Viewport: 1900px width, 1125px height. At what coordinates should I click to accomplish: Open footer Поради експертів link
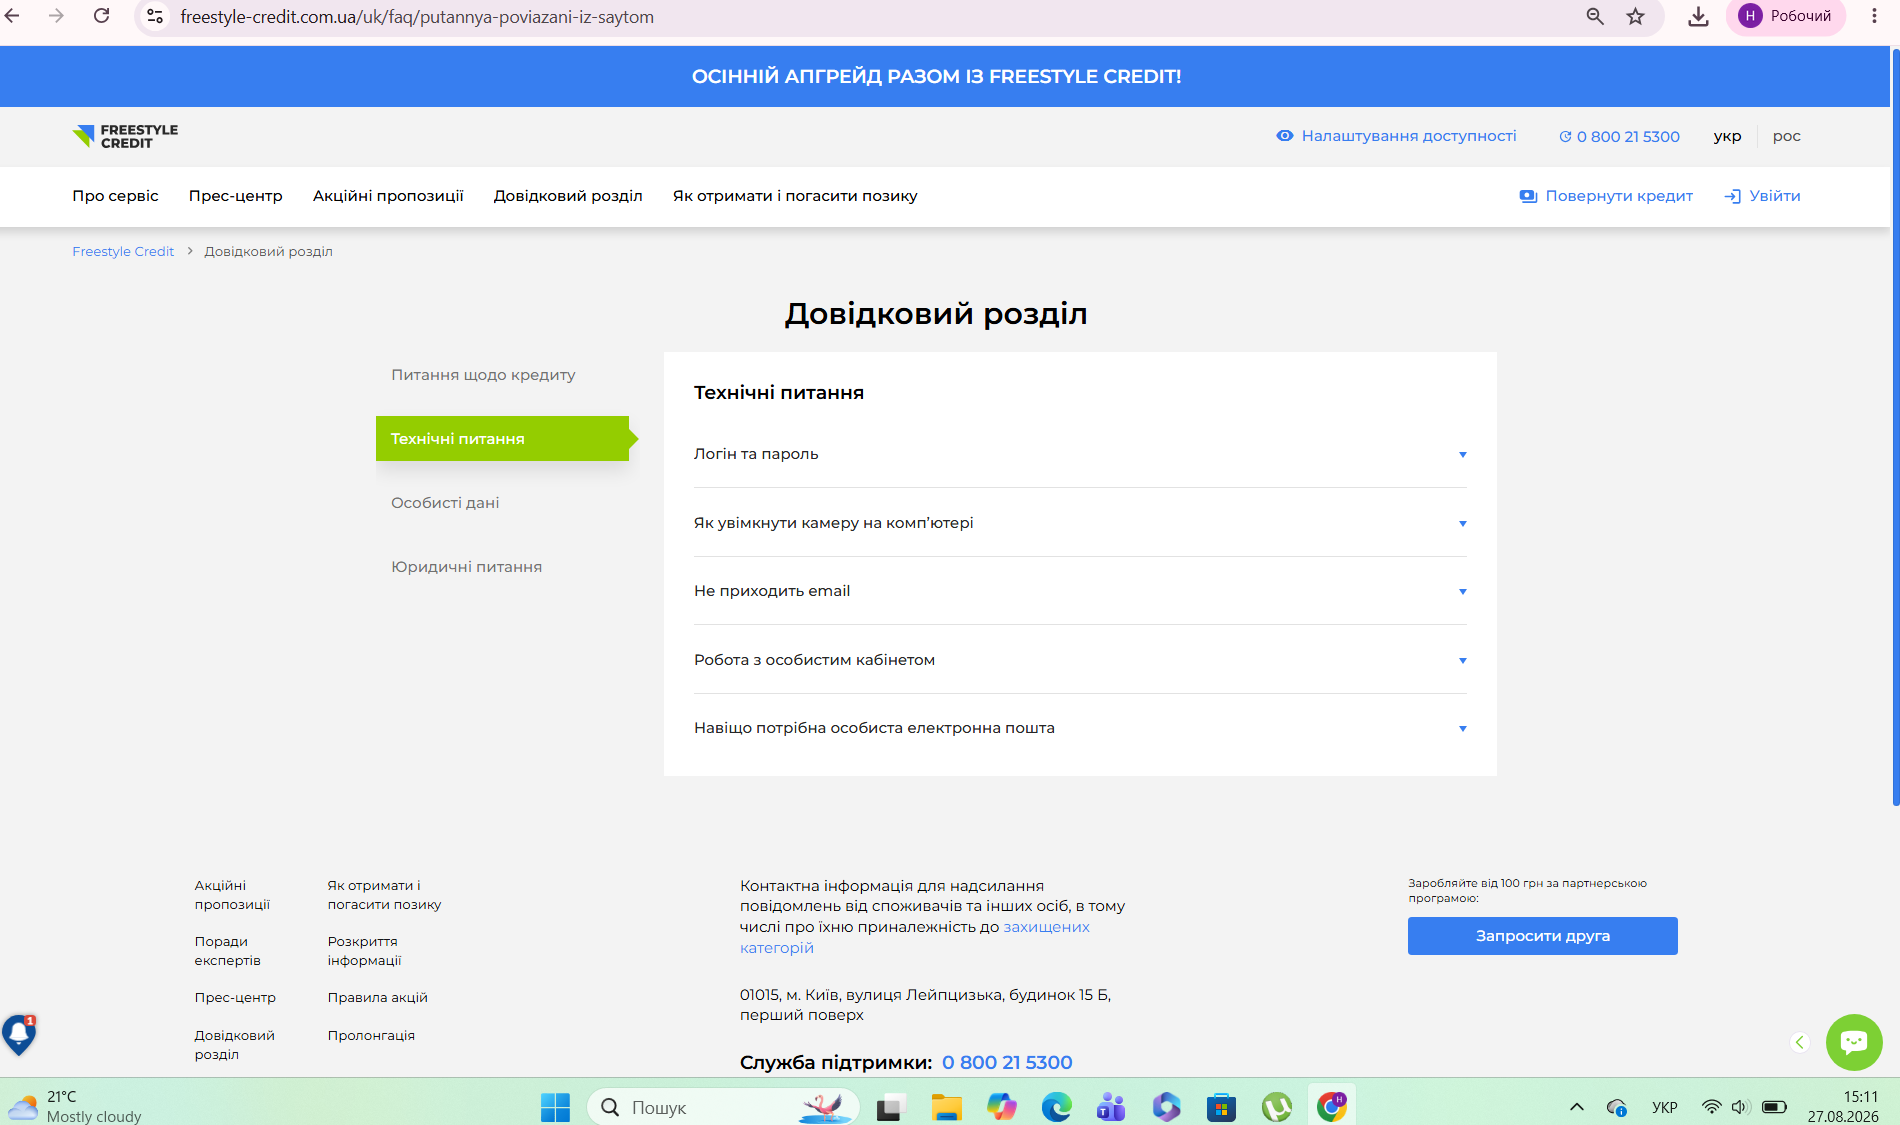227,951
